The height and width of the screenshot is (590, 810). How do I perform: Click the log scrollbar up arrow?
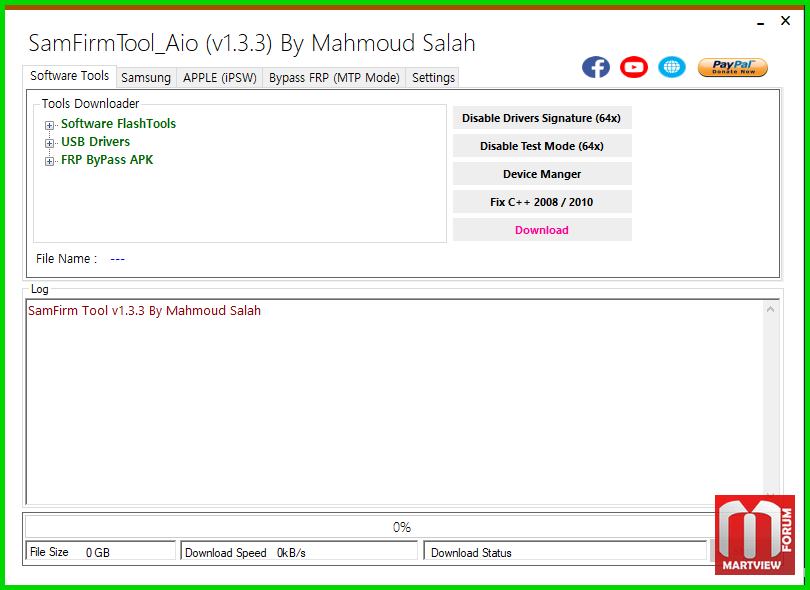point(770,309)
